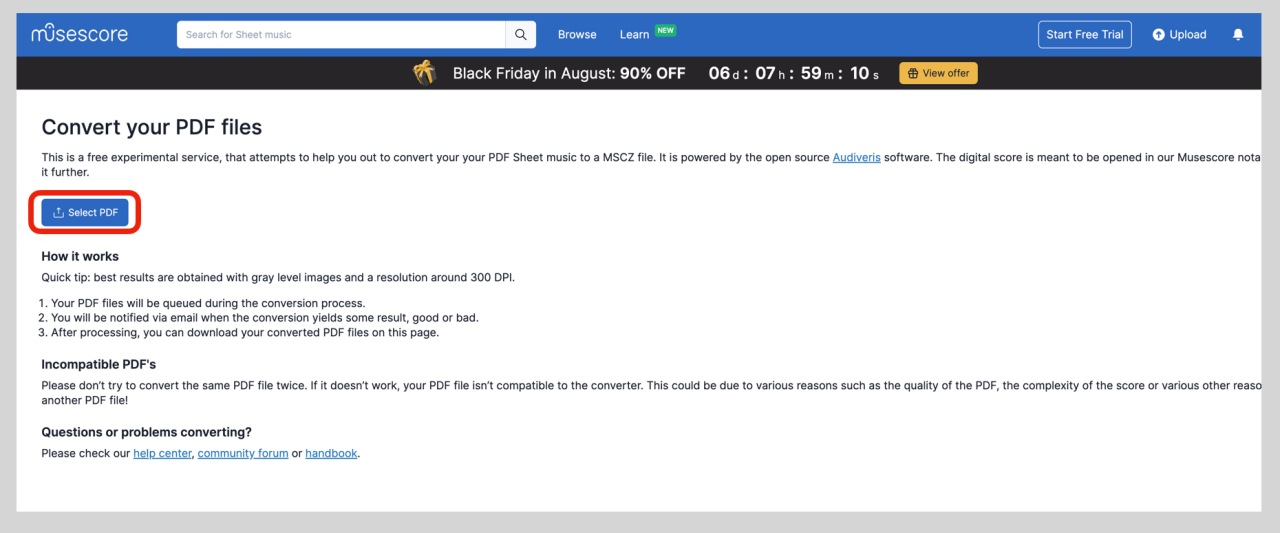Click the Musescore logo
The width and height of the screenshot is (1280, 533).
pyautogui.click(x=80, y=34)
